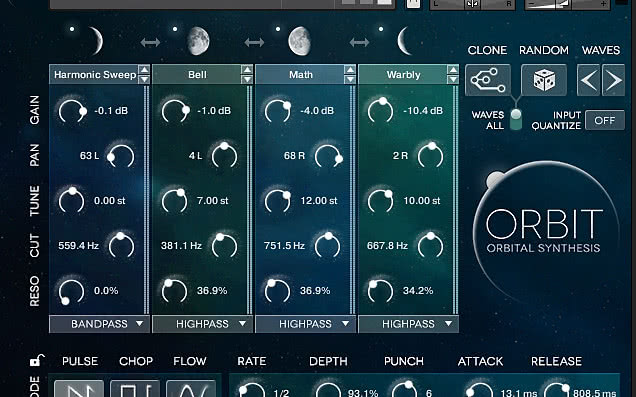Randomize with the dice icon
This screenshot has height=397, width=636.
click(544, 80)
